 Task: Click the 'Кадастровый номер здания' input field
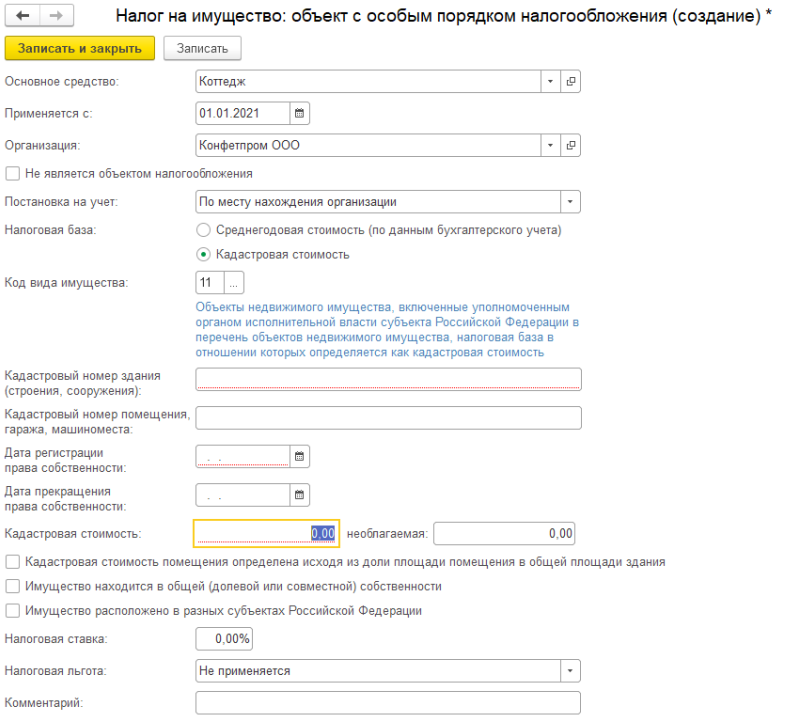coord(388,380)
